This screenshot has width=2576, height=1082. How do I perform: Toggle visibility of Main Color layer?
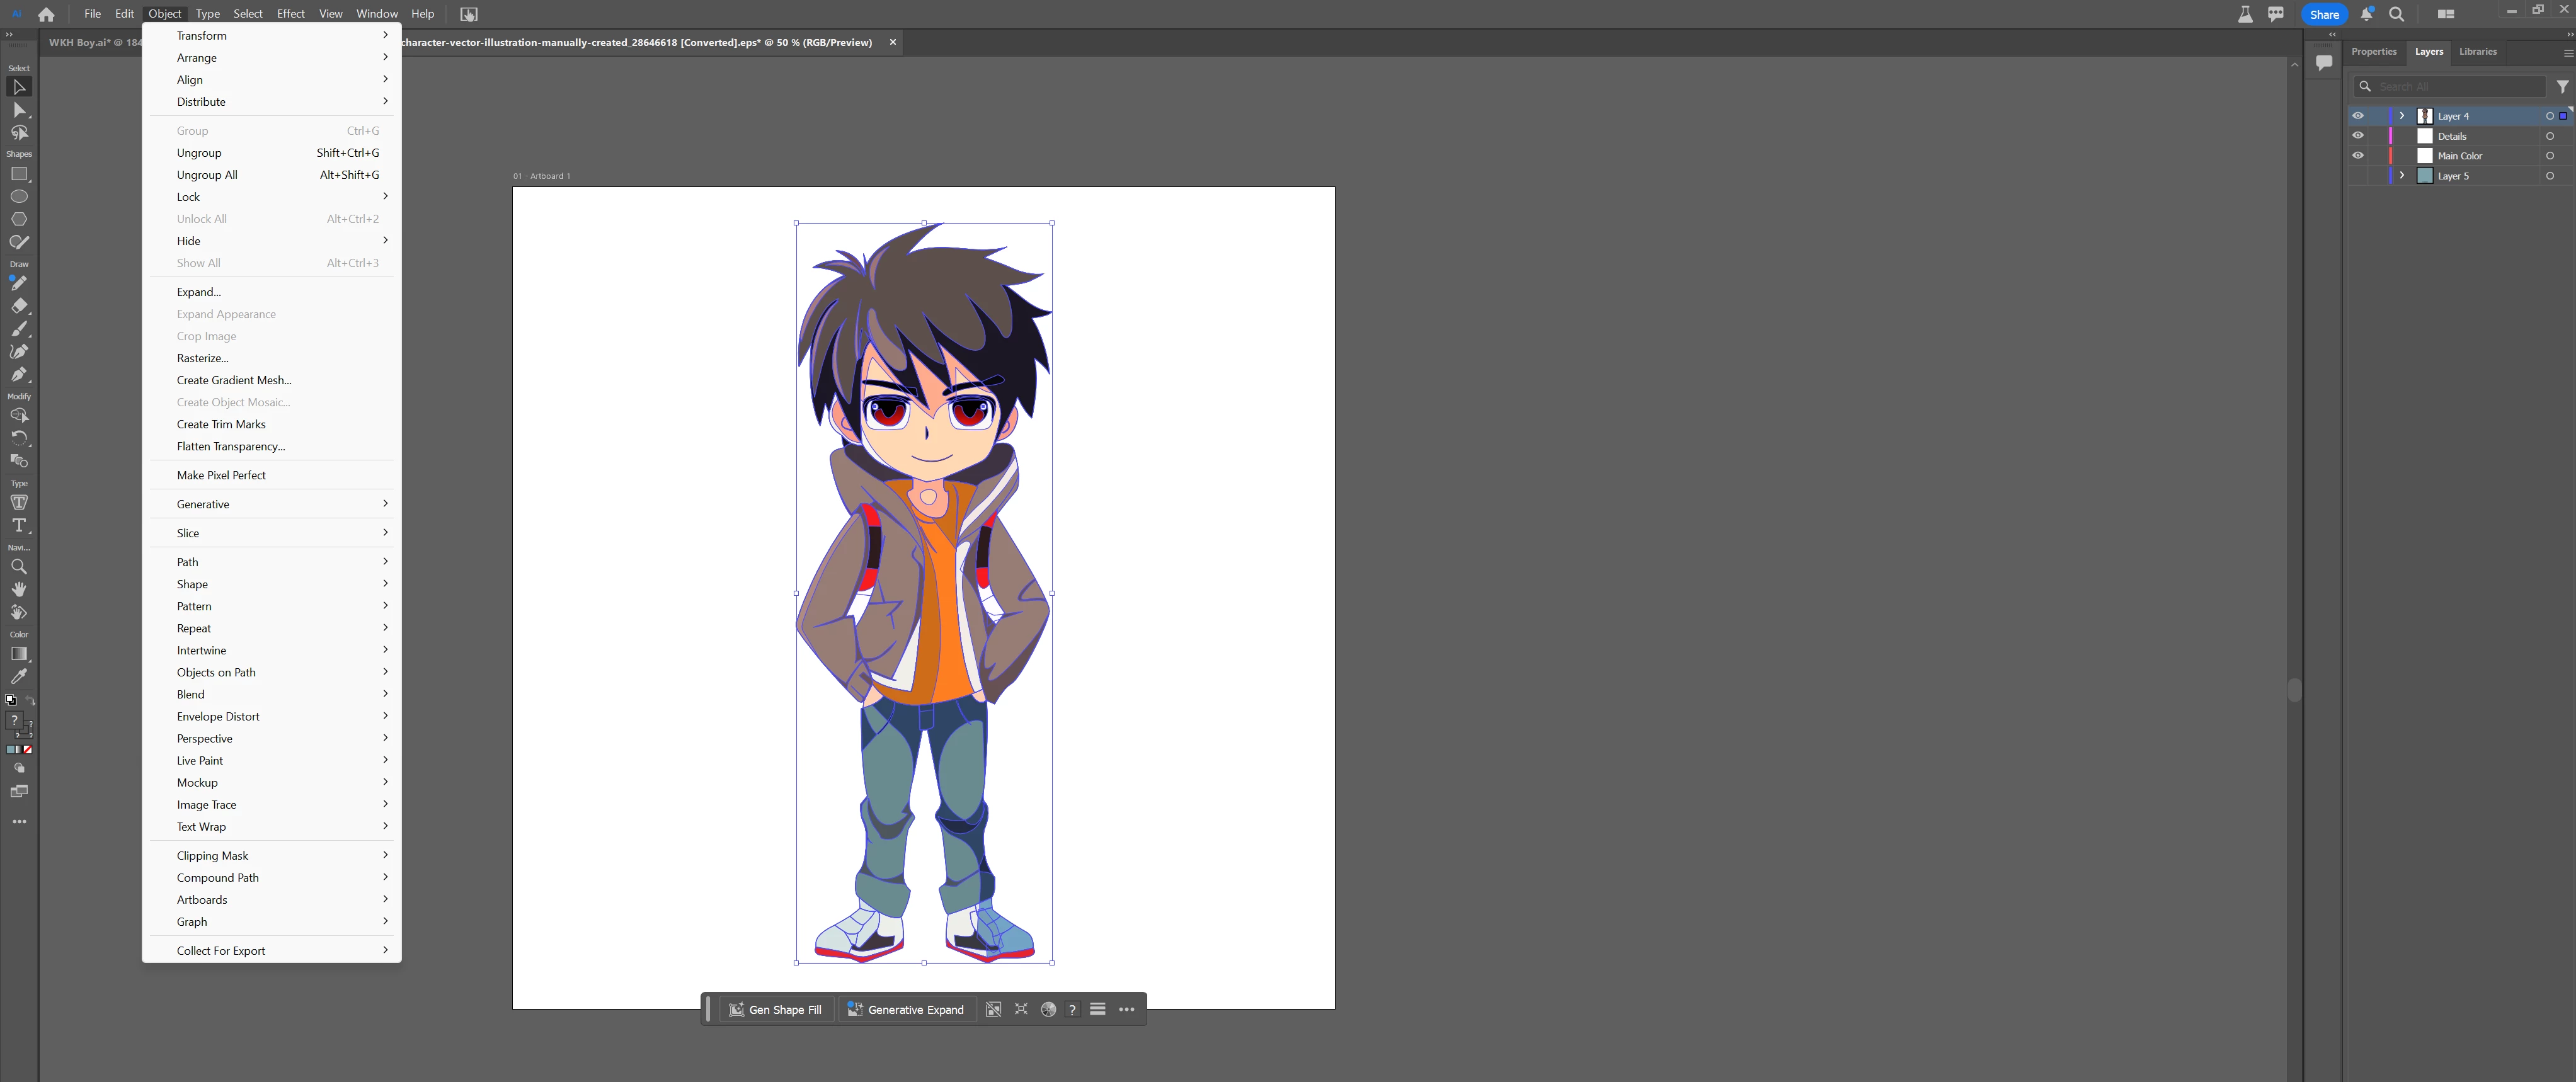(x=2357, y=156)
